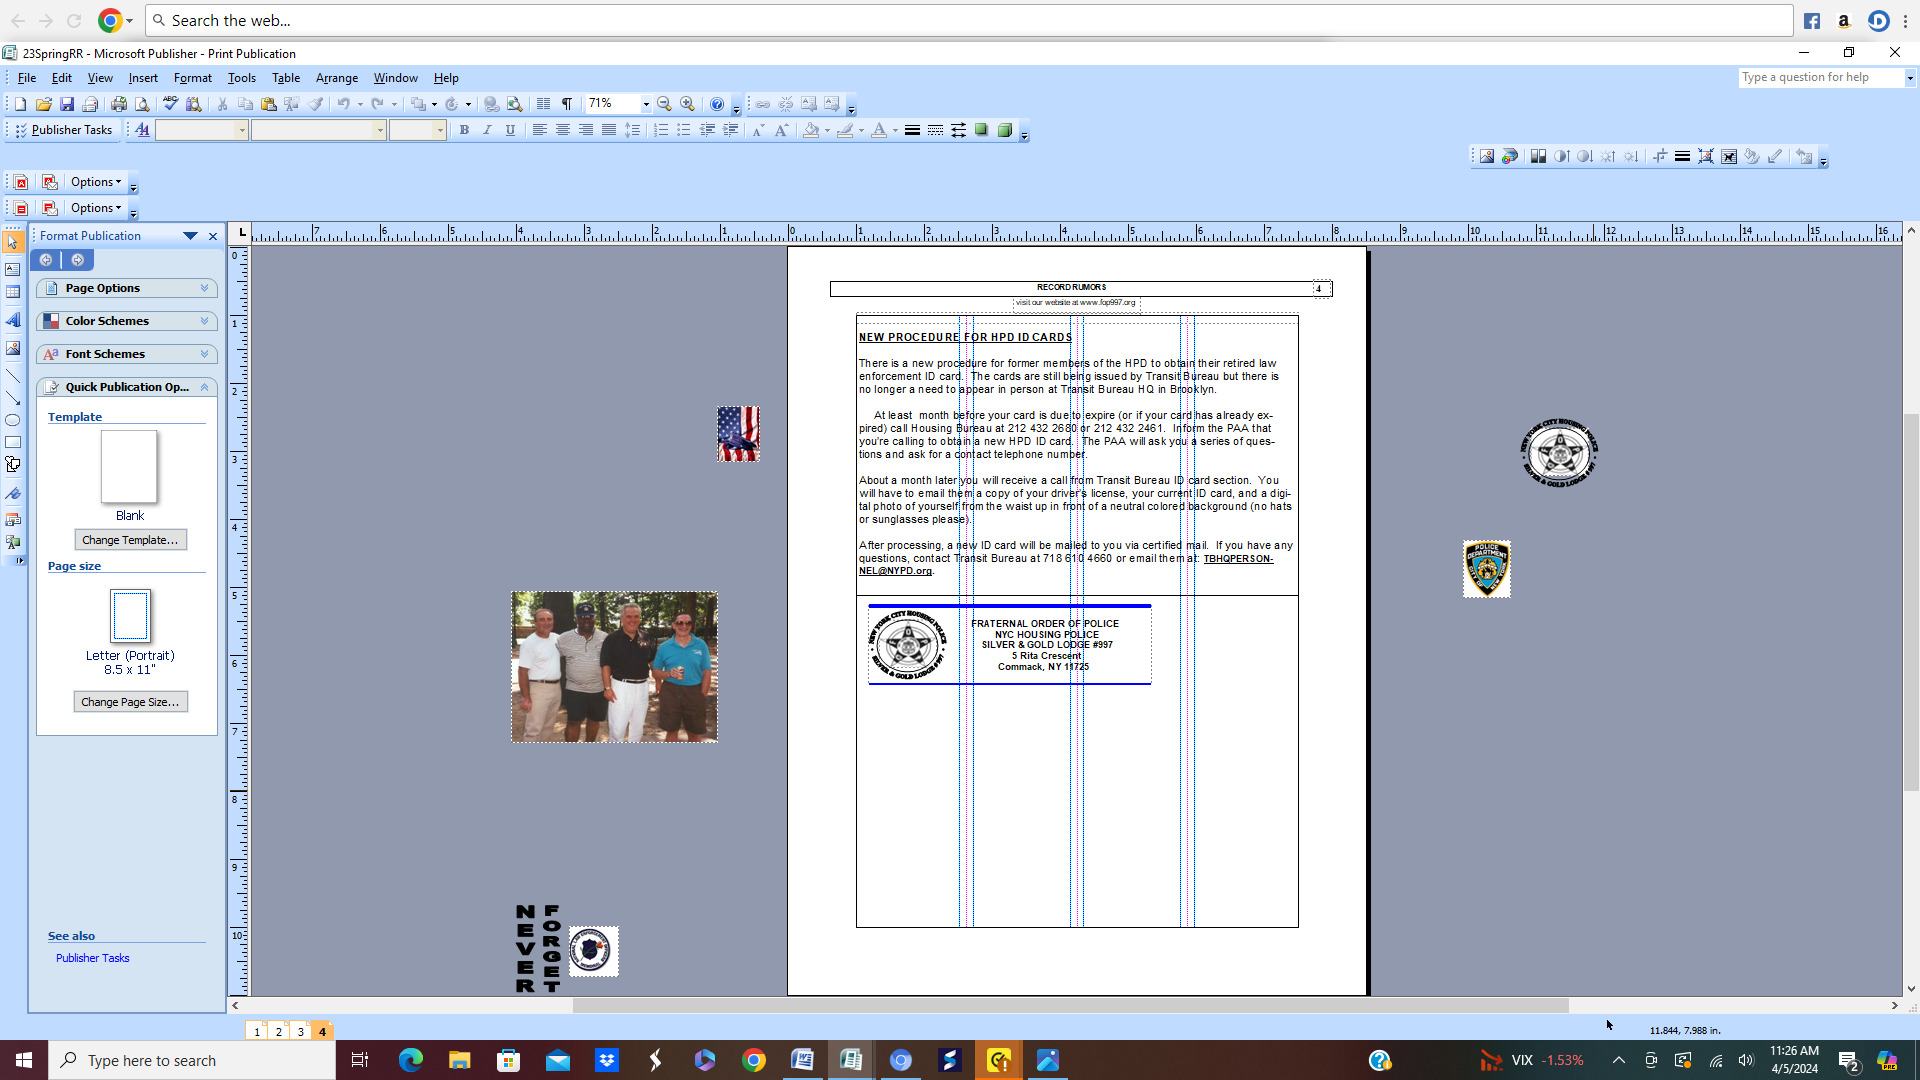The width and height of the screenshot is (1920, 1080).
Task: Click the Type a question help box
Action: (1819, 77)
